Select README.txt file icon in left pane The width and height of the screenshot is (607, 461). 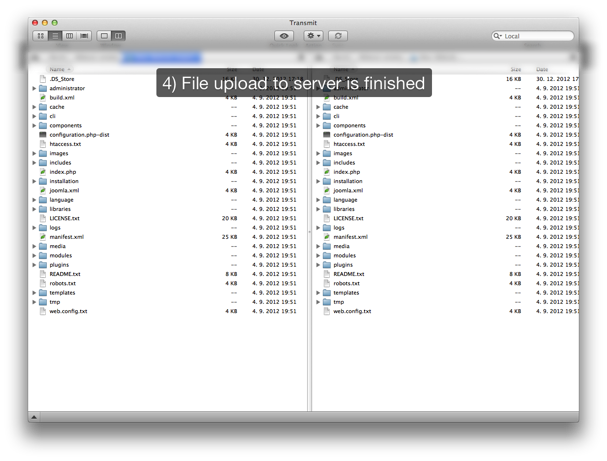(43, 274)
